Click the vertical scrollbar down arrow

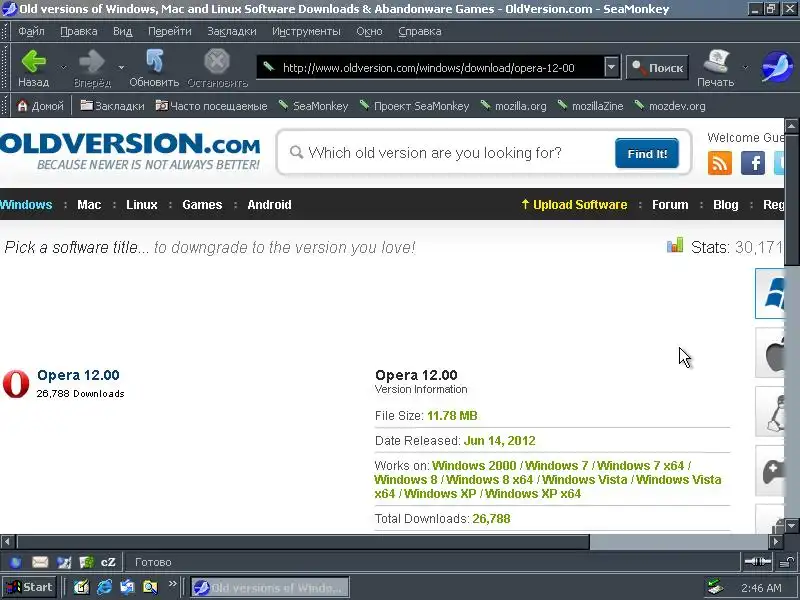pos(791,526)
